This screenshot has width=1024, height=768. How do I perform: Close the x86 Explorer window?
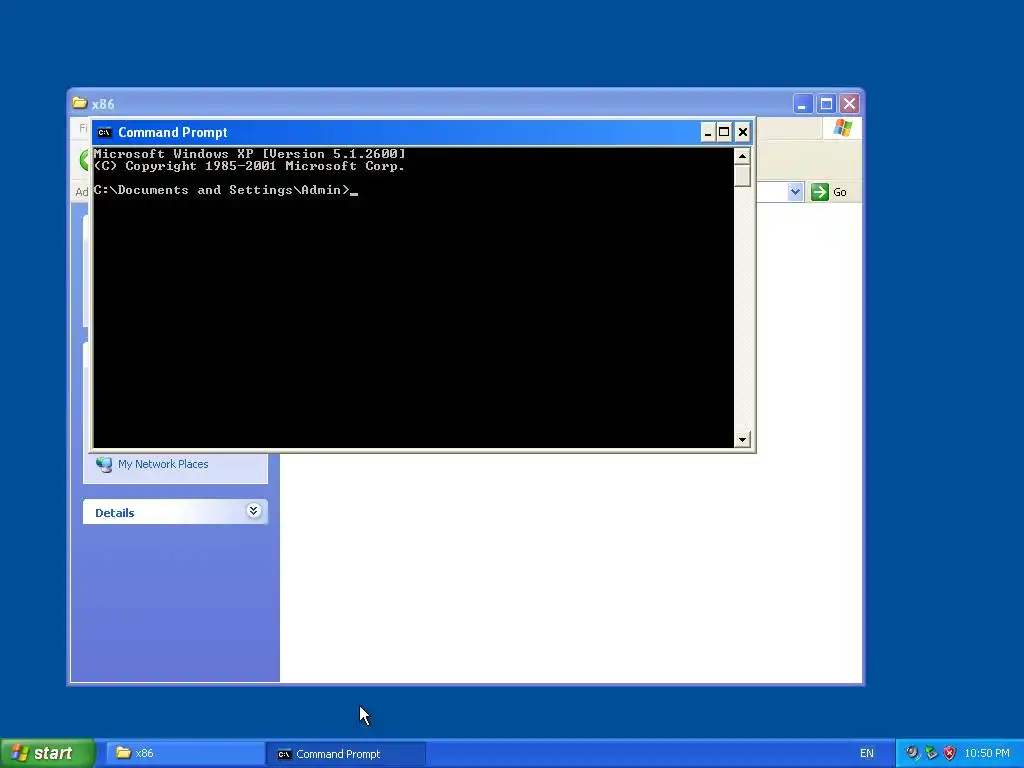(x=849, y=104)
